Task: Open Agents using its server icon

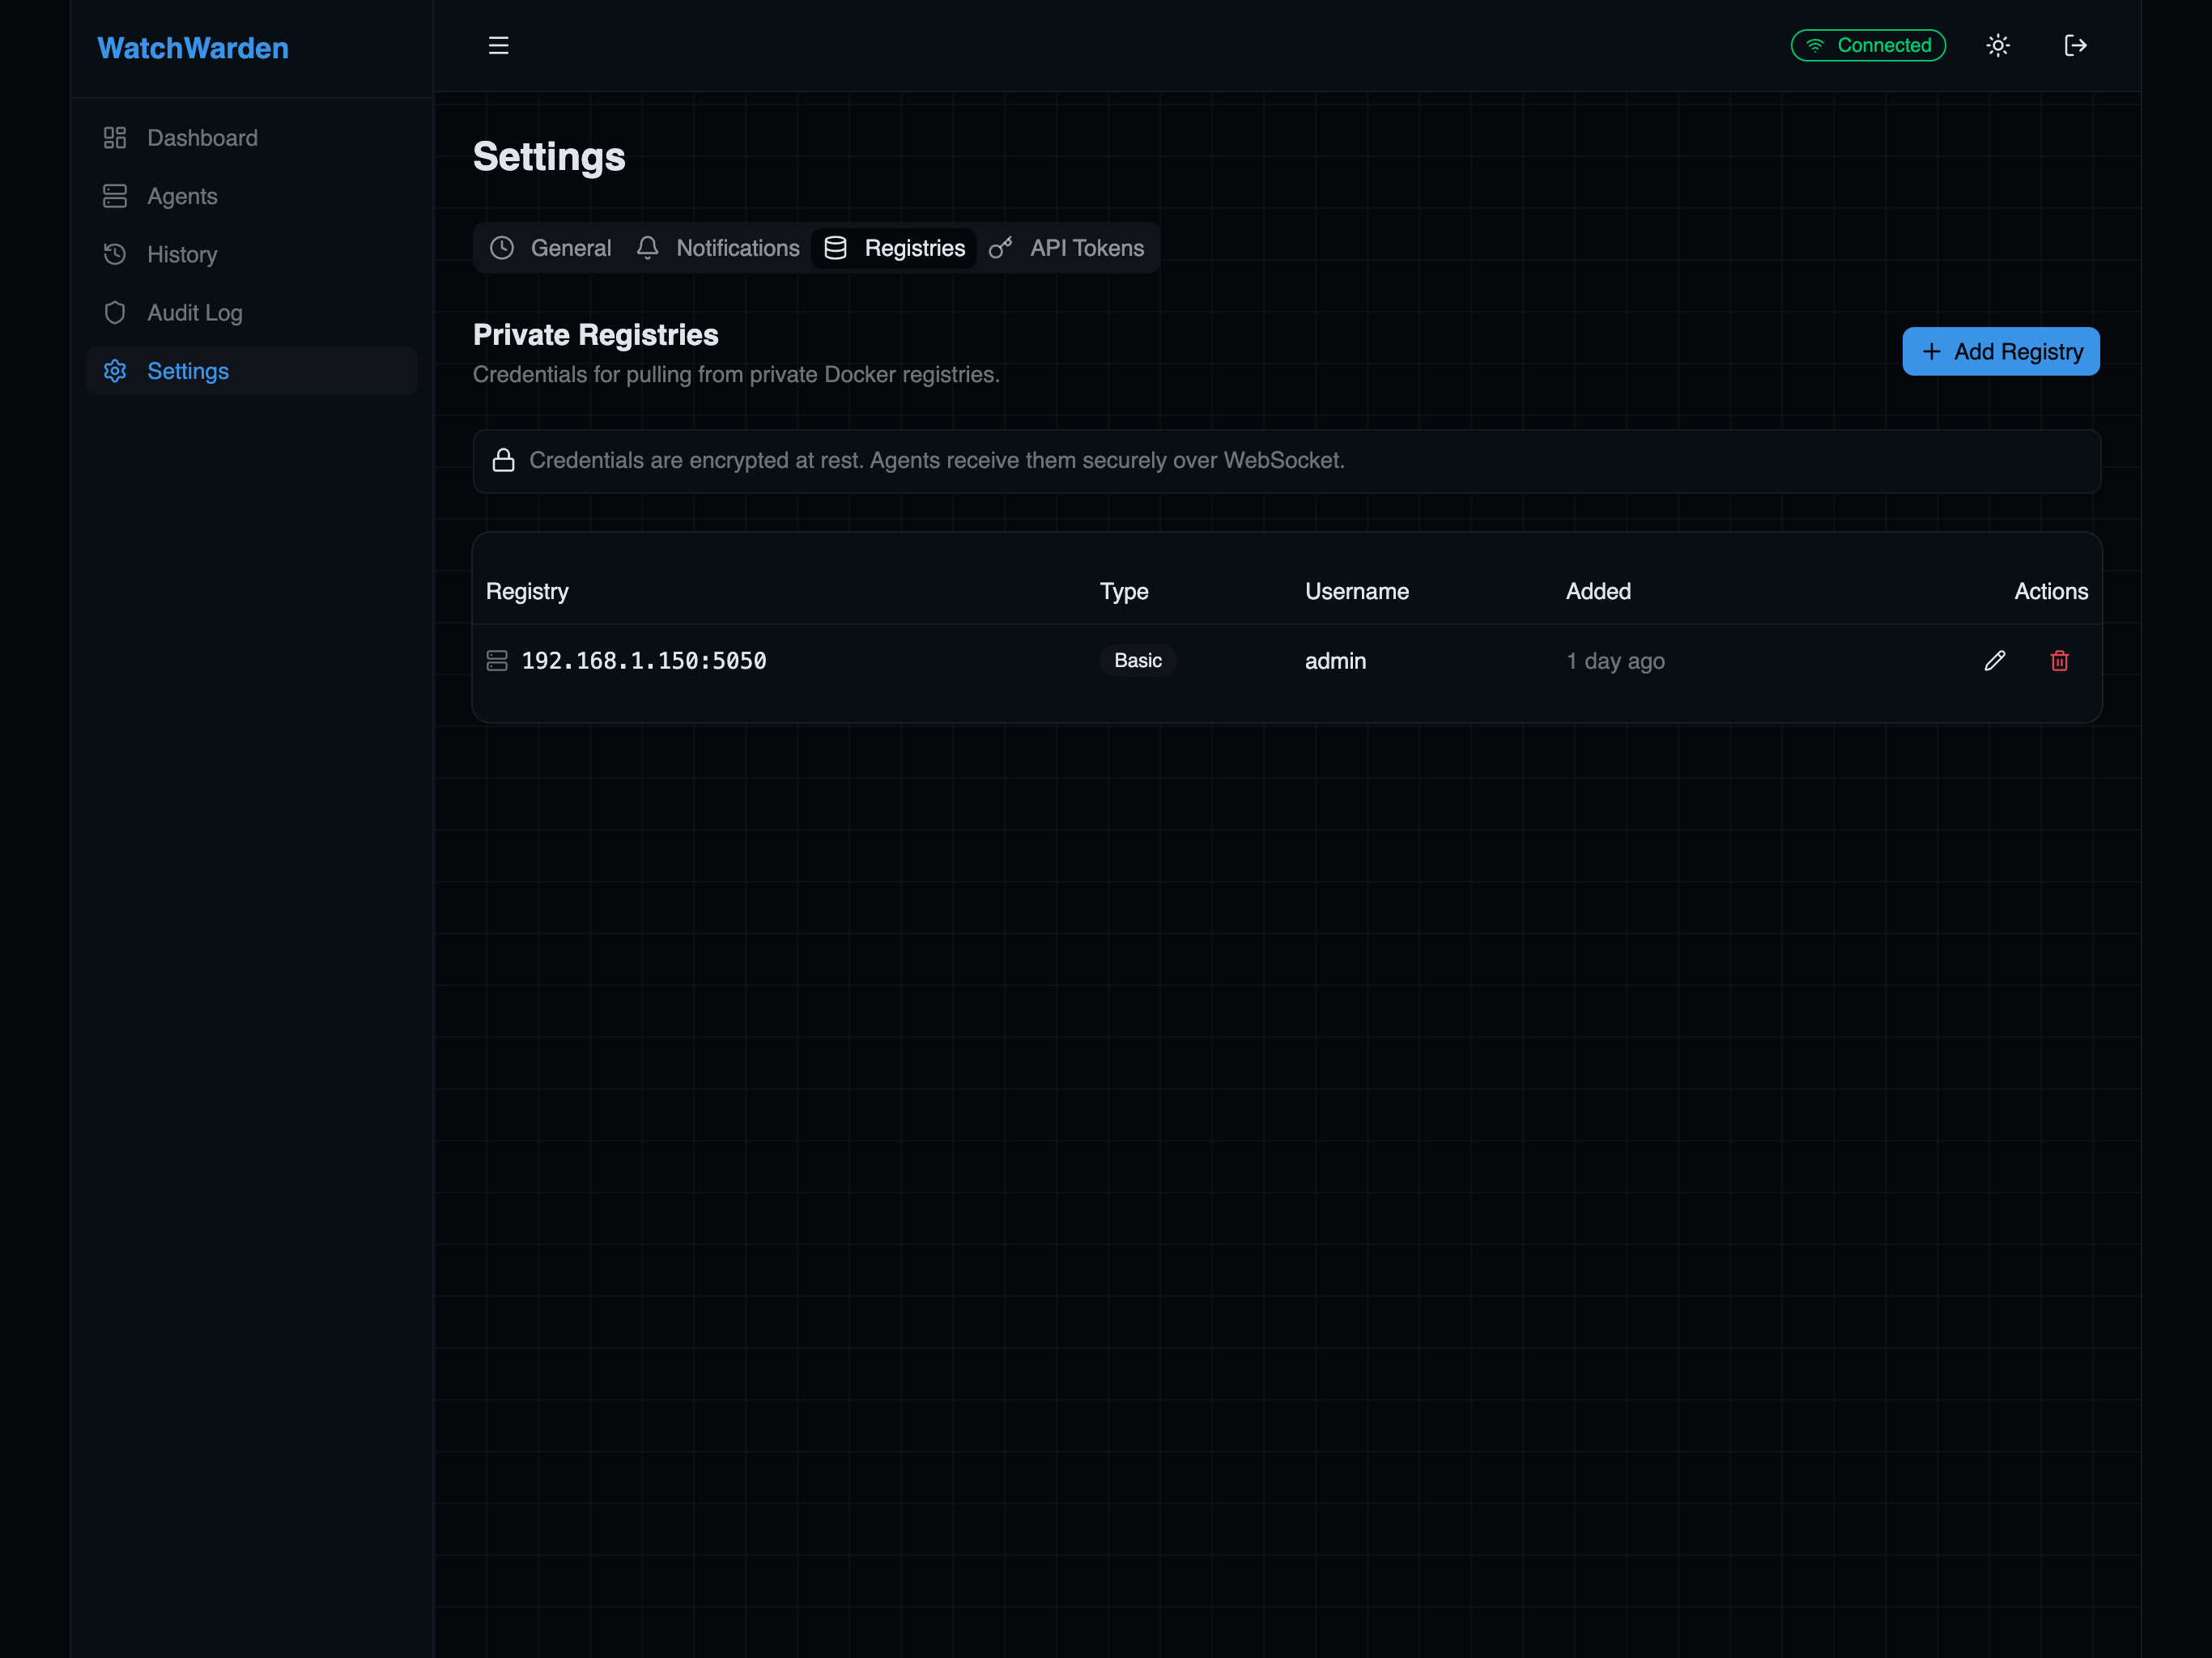Action: pos(114,196)
